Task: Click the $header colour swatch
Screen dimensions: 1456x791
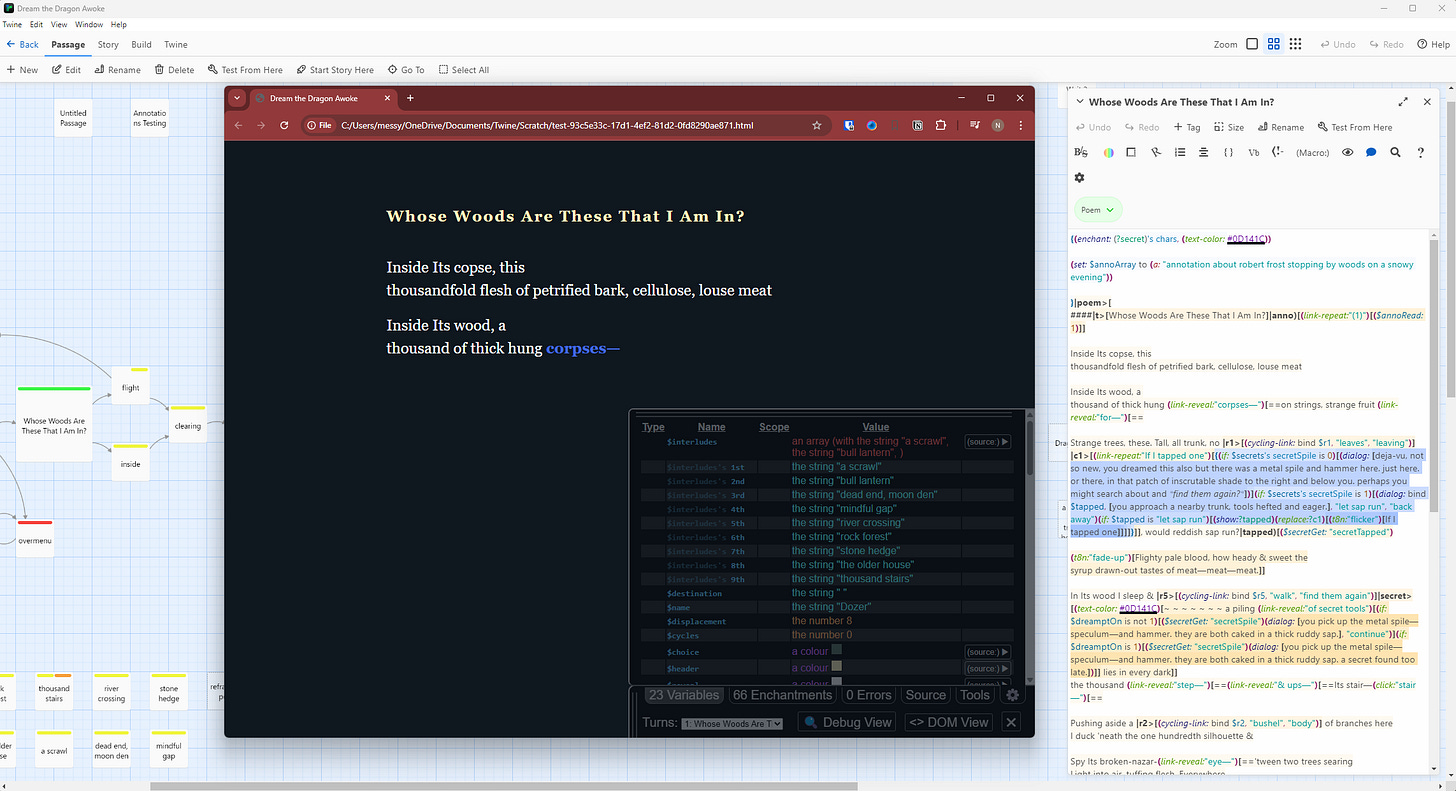Action: tap(837, 667)
